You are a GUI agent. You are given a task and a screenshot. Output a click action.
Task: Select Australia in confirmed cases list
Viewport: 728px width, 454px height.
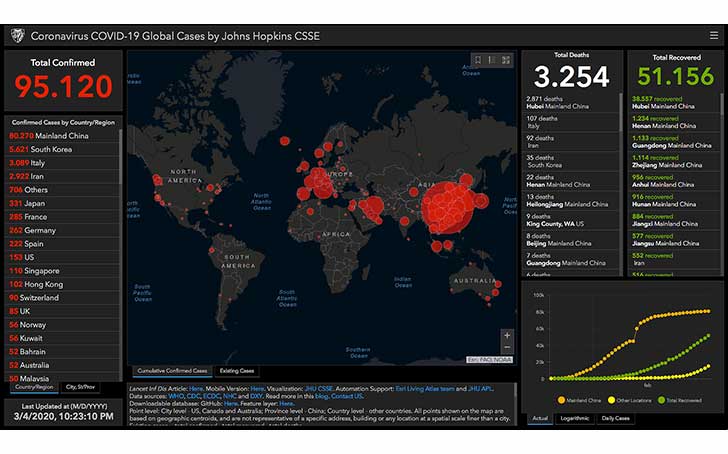63,365
